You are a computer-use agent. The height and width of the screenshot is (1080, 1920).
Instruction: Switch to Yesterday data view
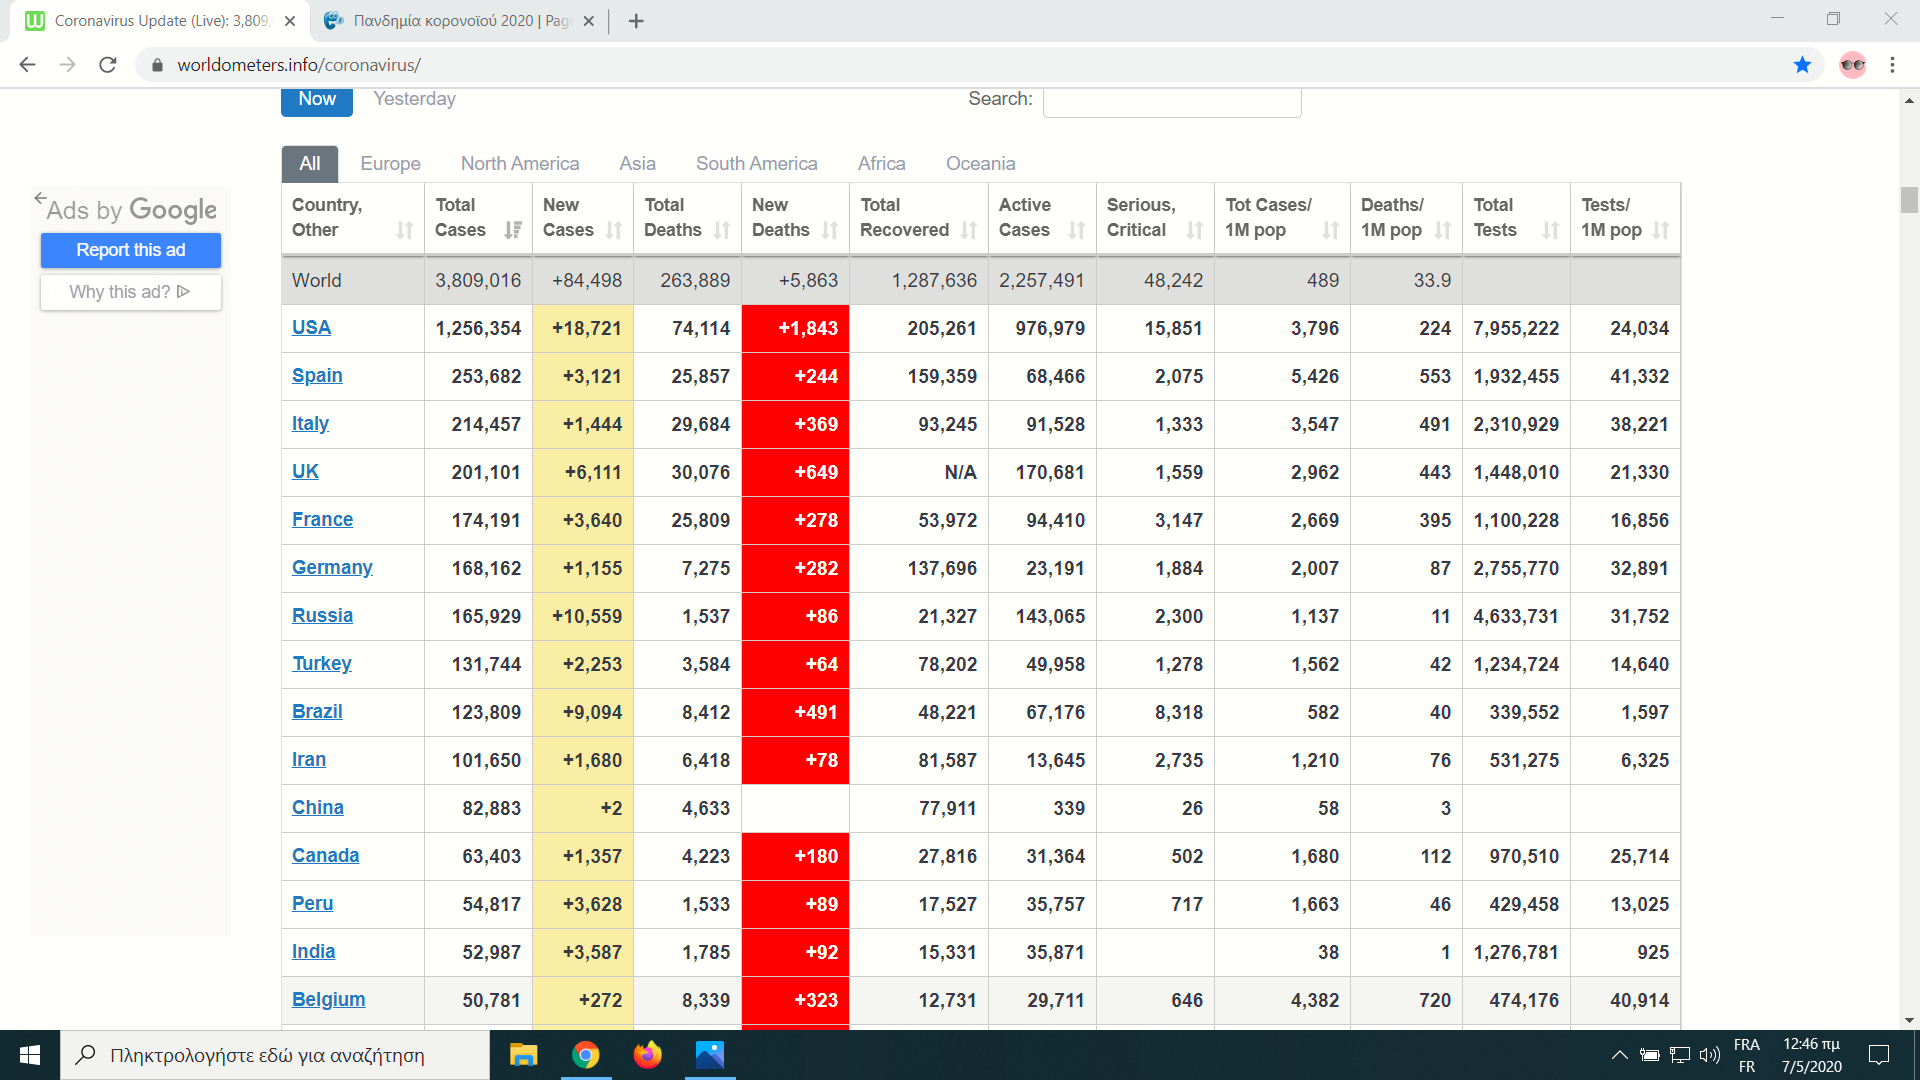[x=414, y=99]
